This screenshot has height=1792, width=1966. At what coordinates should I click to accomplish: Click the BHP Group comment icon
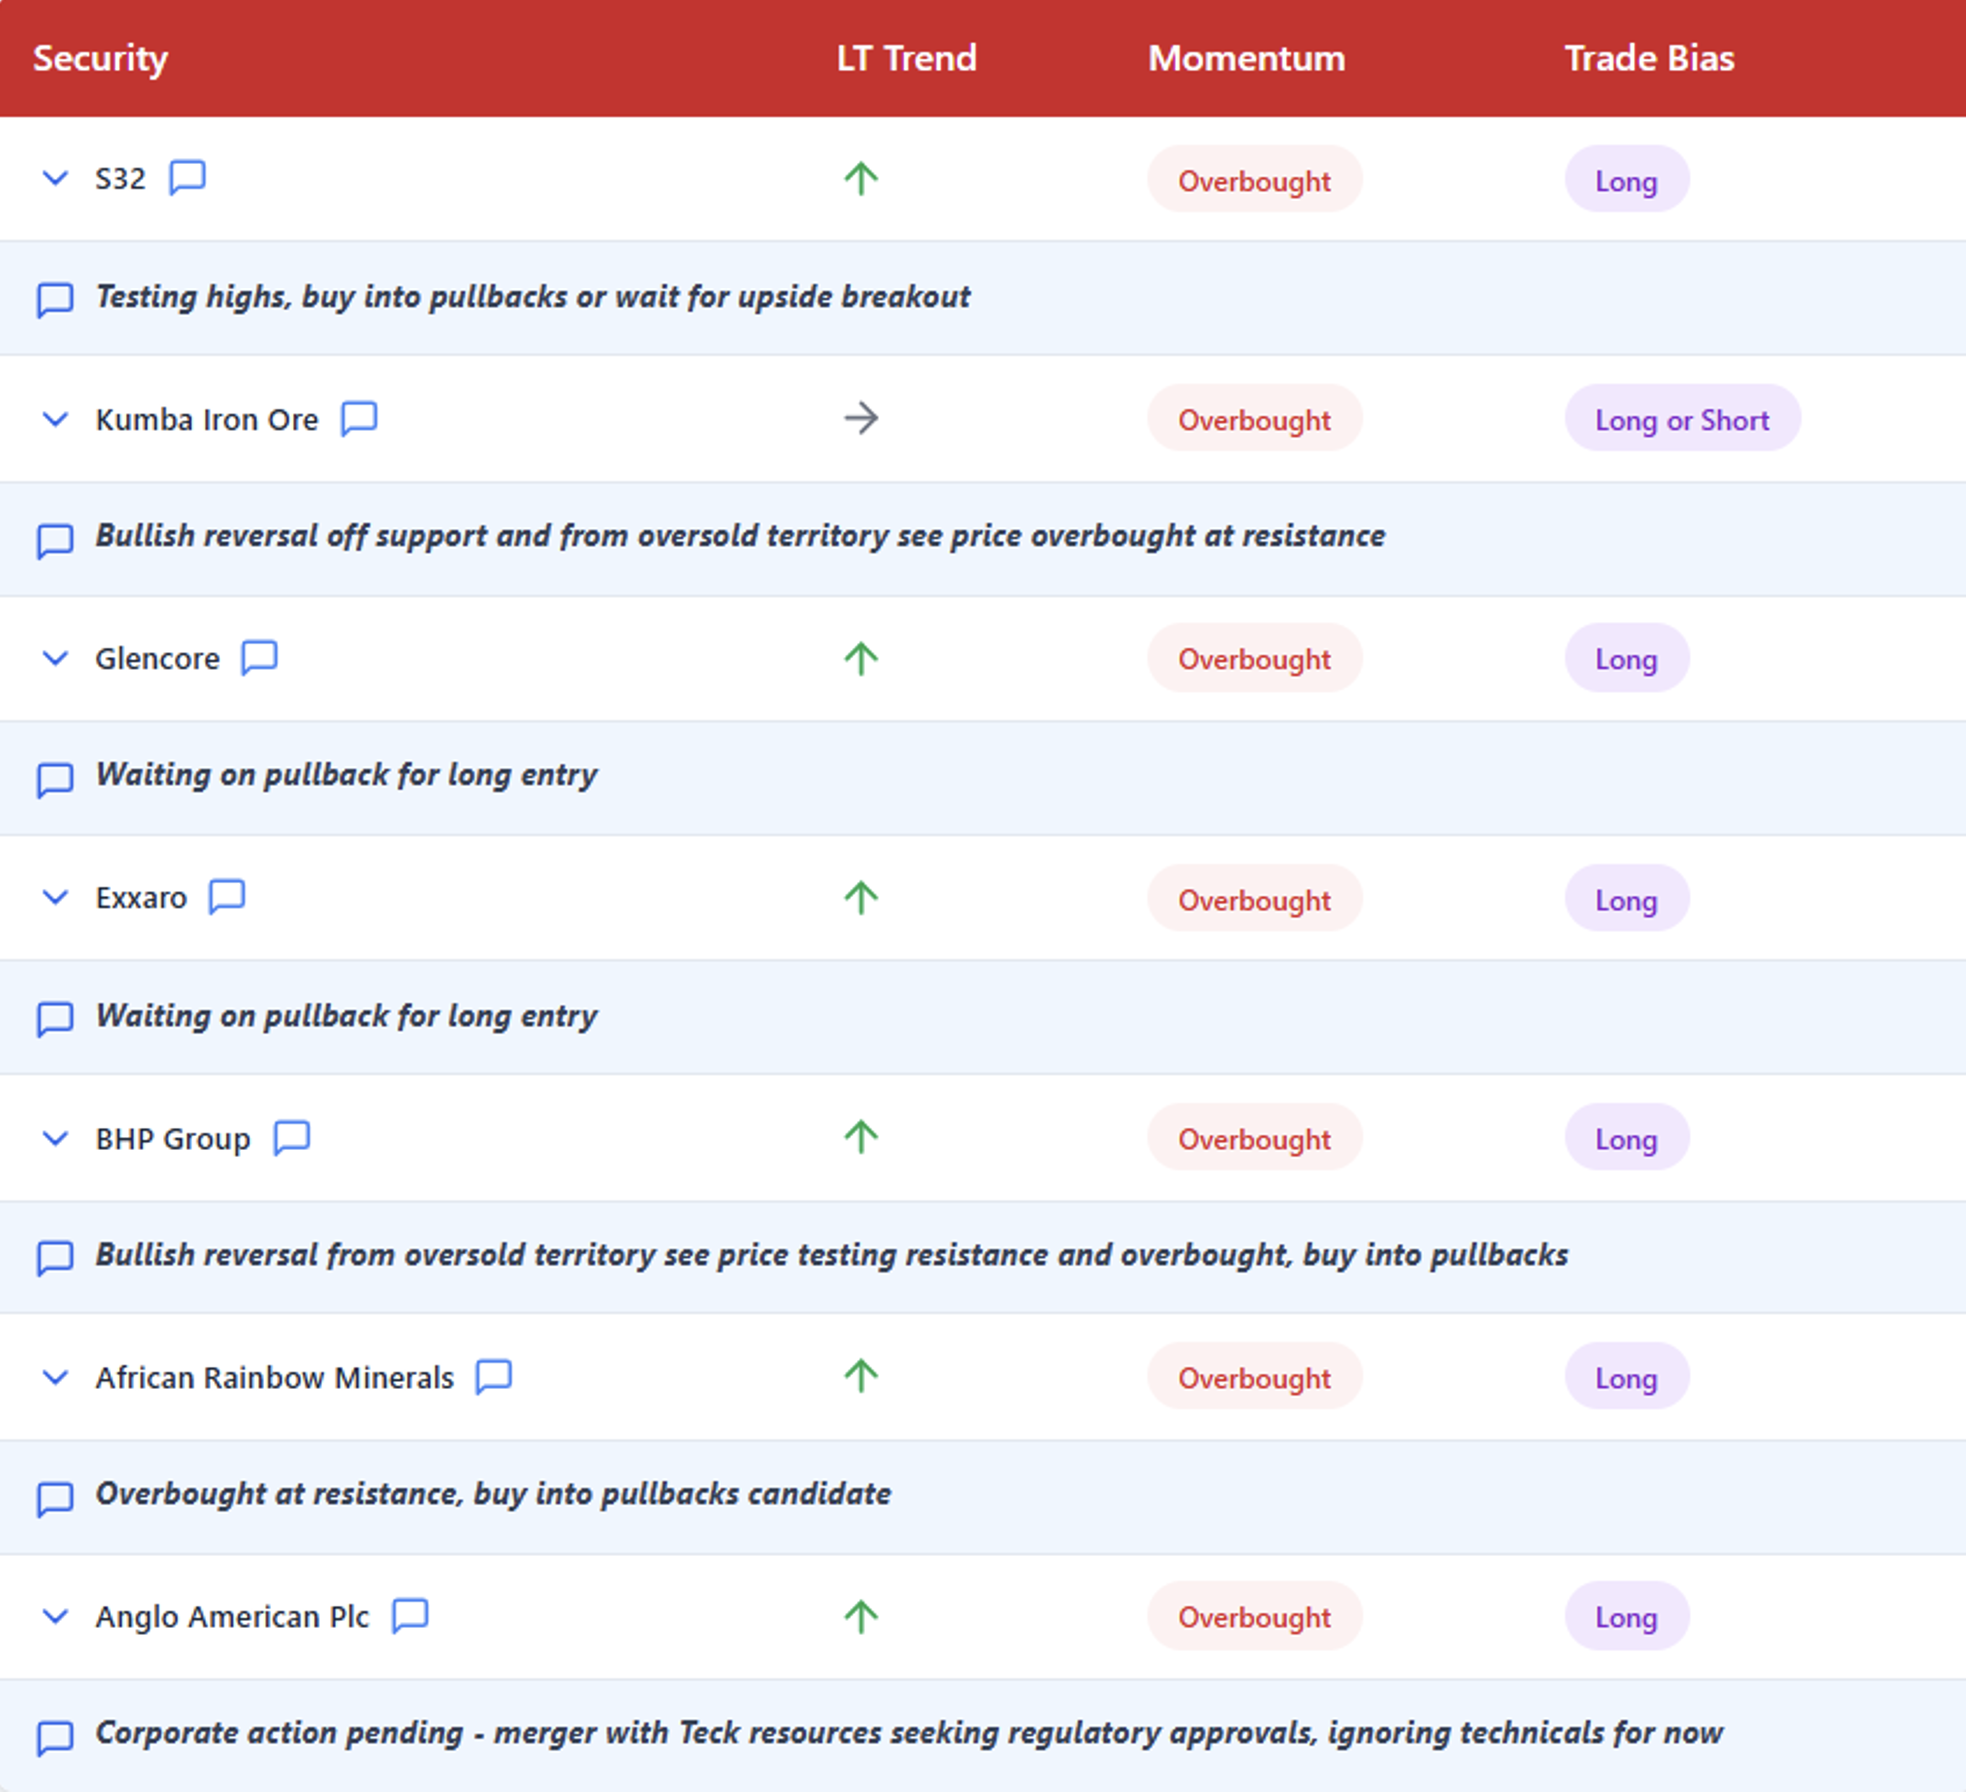pos(292,1137)
